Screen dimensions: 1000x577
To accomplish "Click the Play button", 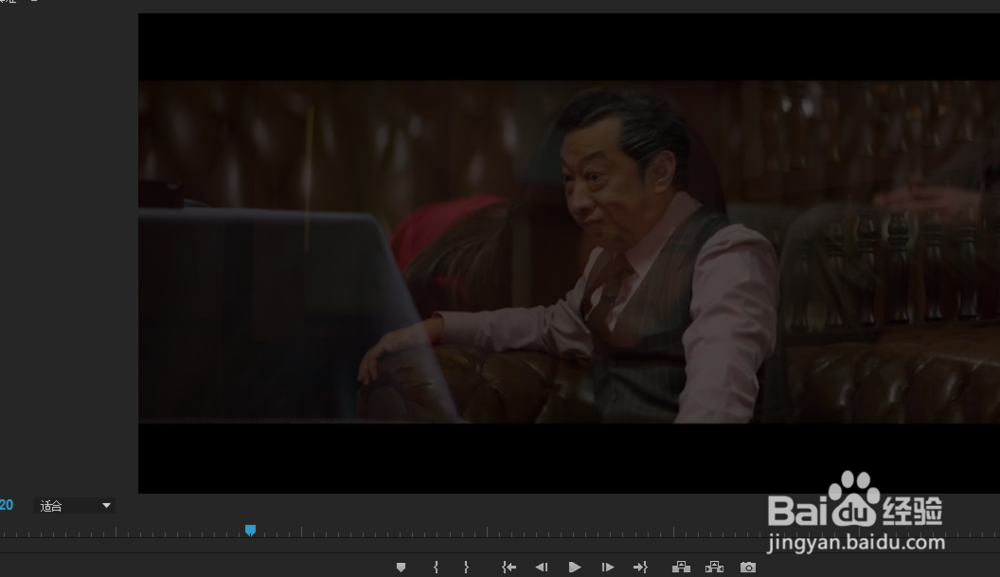I will coord(574,567).
